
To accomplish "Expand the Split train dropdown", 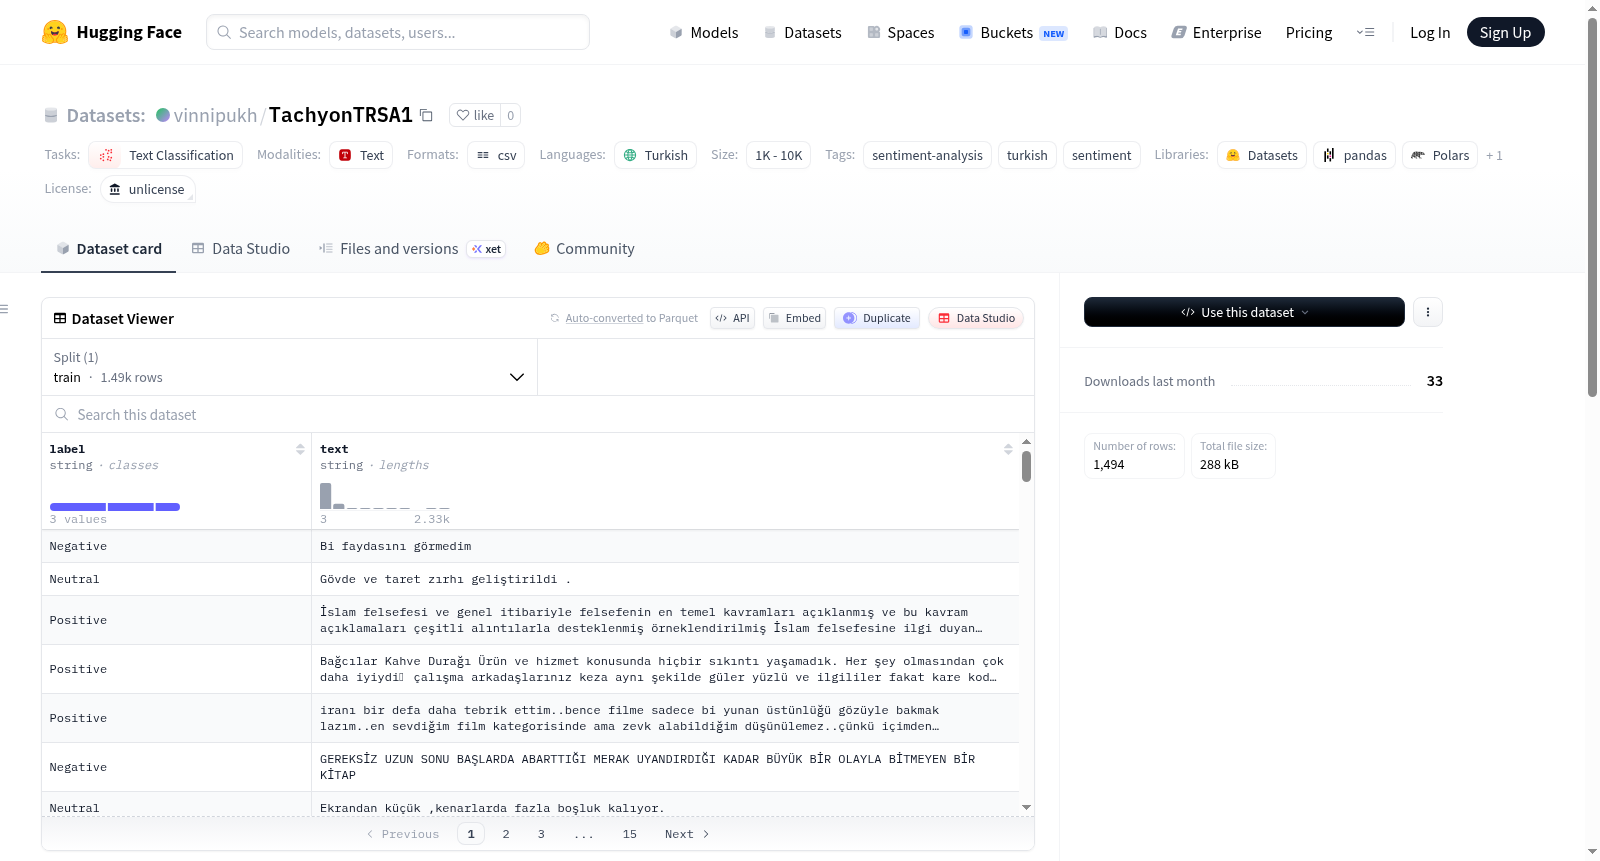I will click(289, 367).
